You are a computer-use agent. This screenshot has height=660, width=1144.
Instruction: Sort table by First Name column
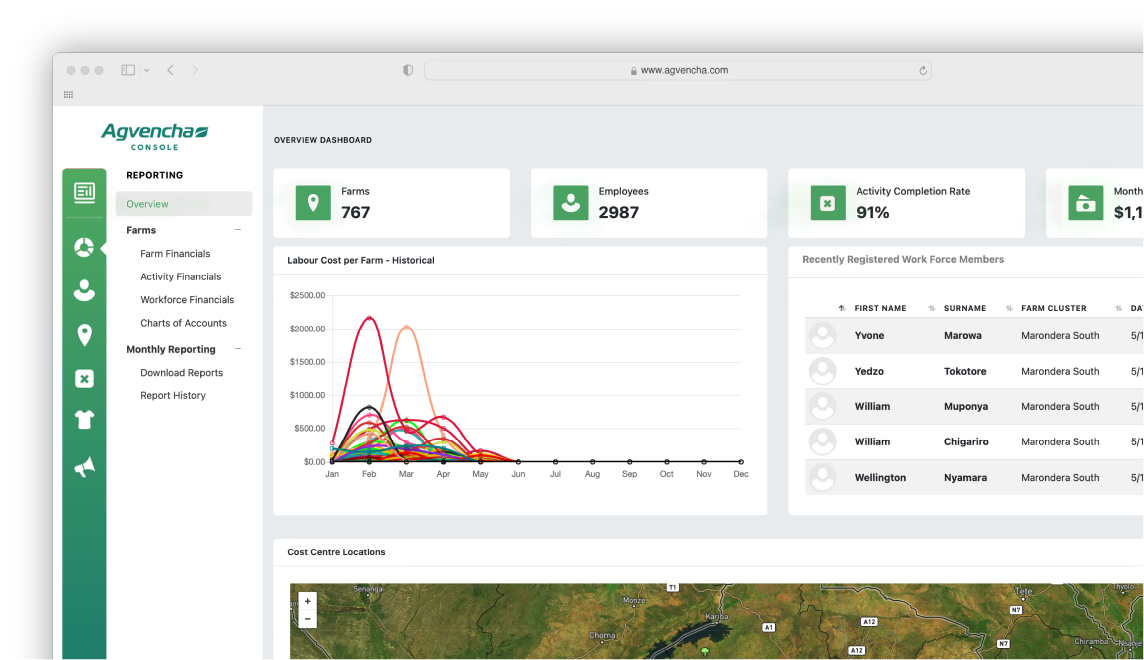pyautogui.click(x=879, y=308)
